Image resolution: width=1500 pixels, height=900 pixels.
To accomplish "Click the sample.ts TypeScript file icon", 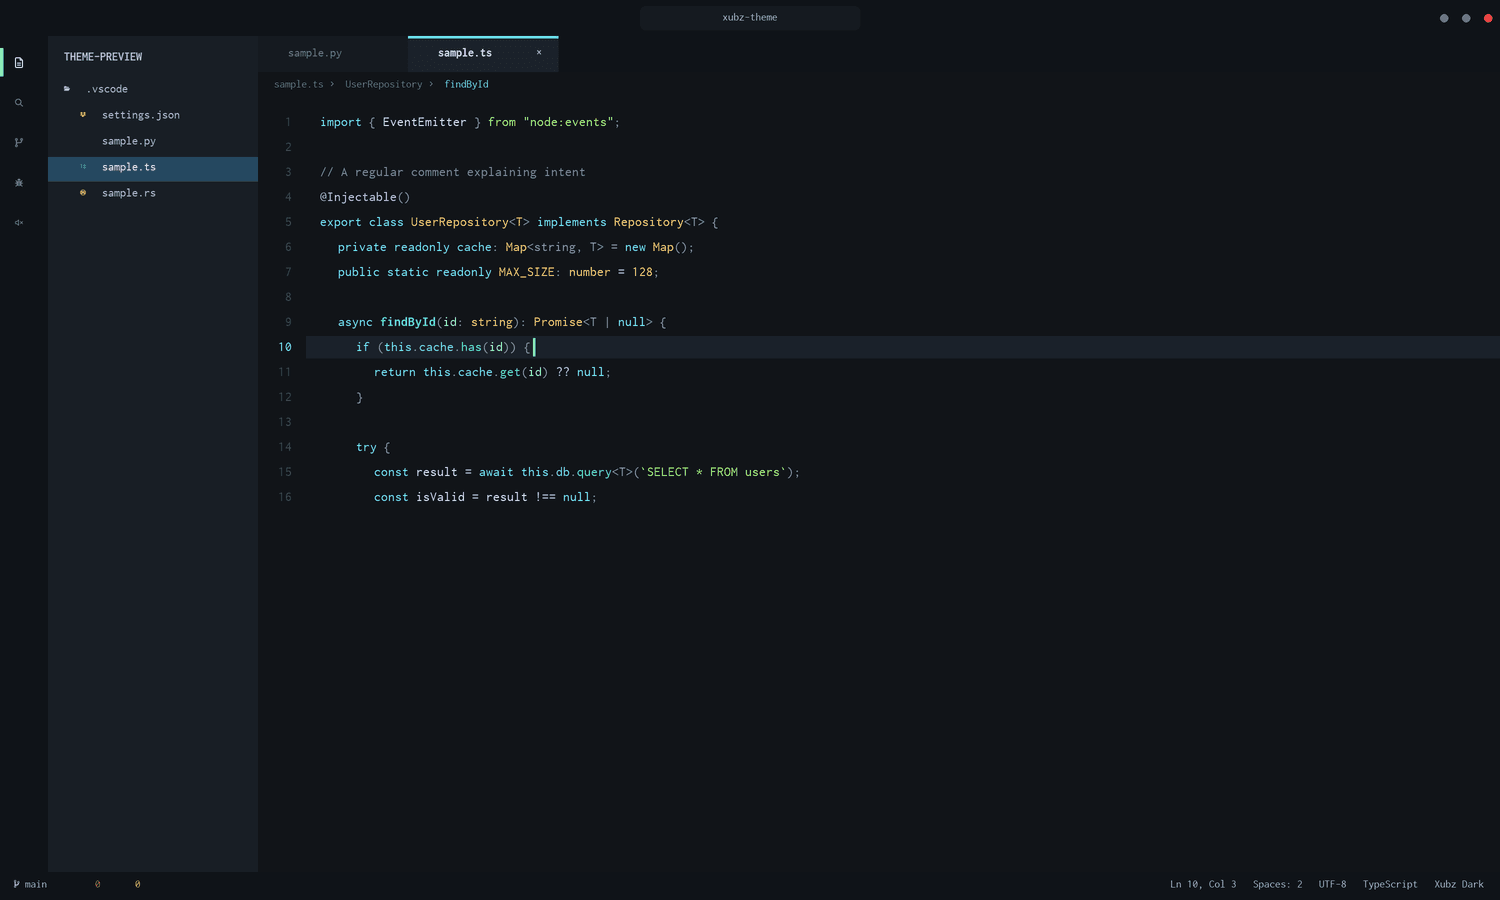I will point(83,167).
